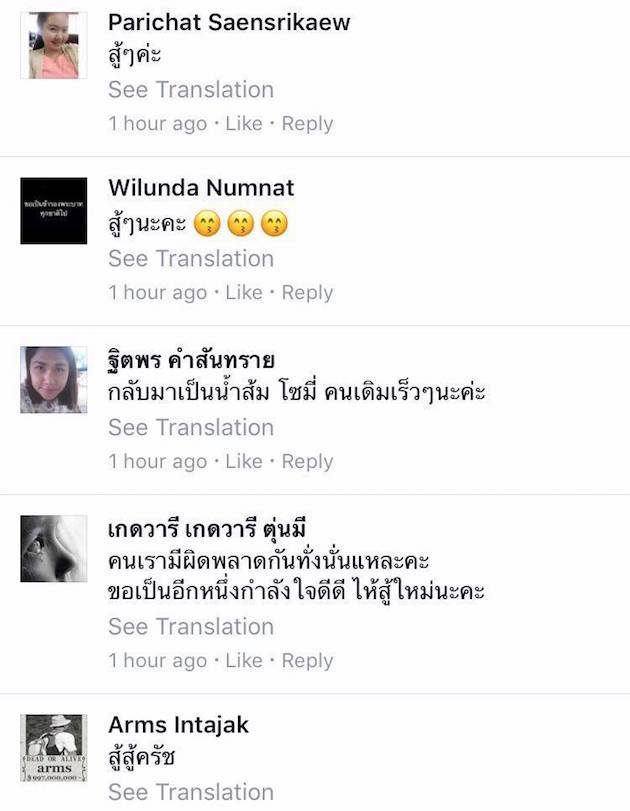Viewport: 630px width, 811px height.
Task: Click the name Parichat Saensrikaew
Action: 229,22
